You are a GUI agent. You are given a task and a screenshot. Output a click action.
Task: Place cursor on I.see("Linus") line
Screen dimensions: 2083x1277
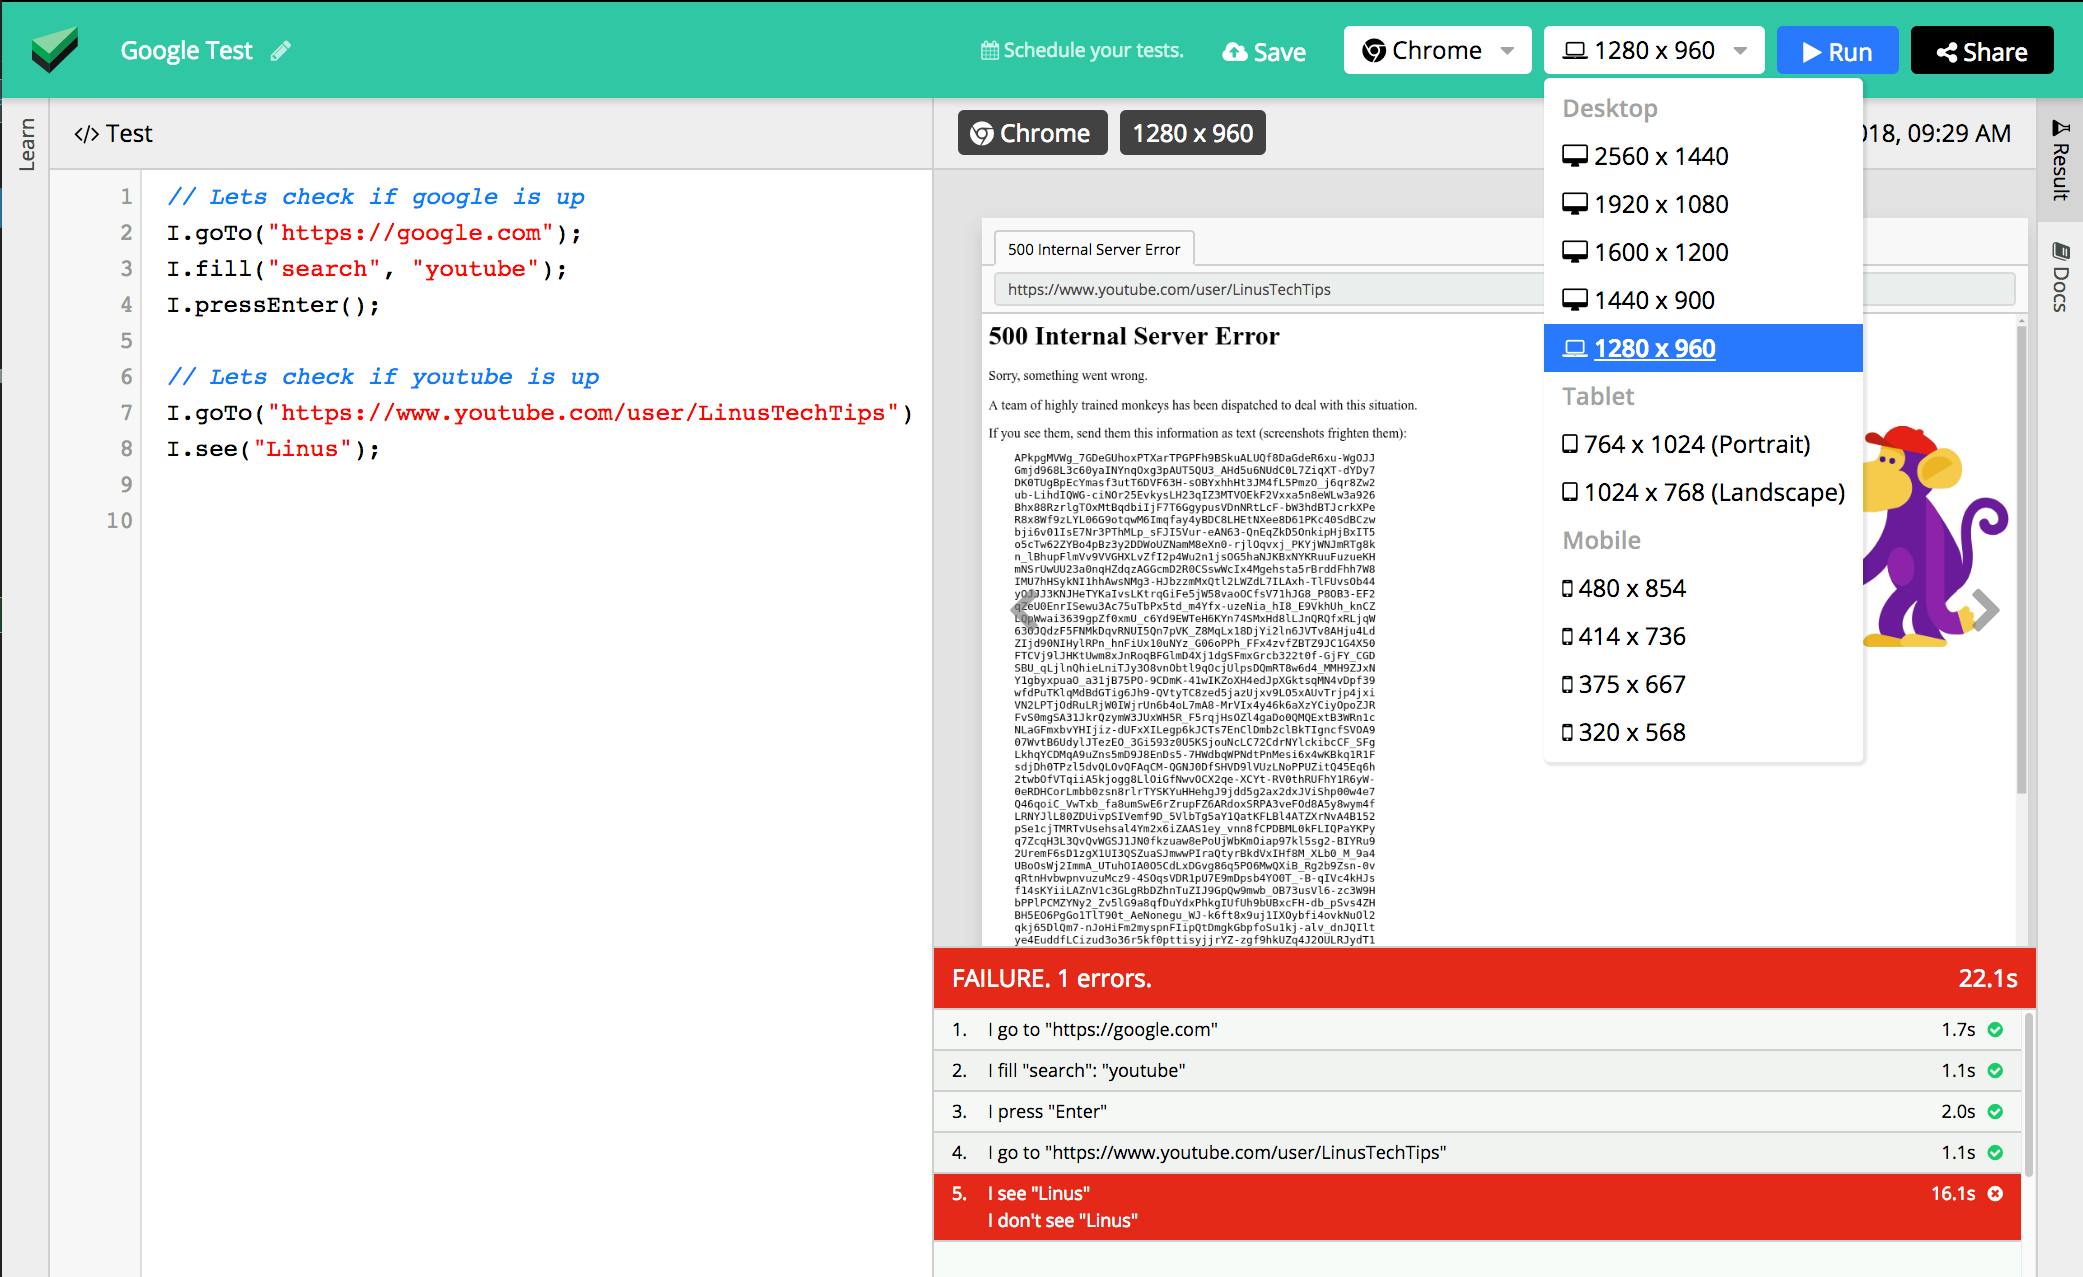pos(273,449)
